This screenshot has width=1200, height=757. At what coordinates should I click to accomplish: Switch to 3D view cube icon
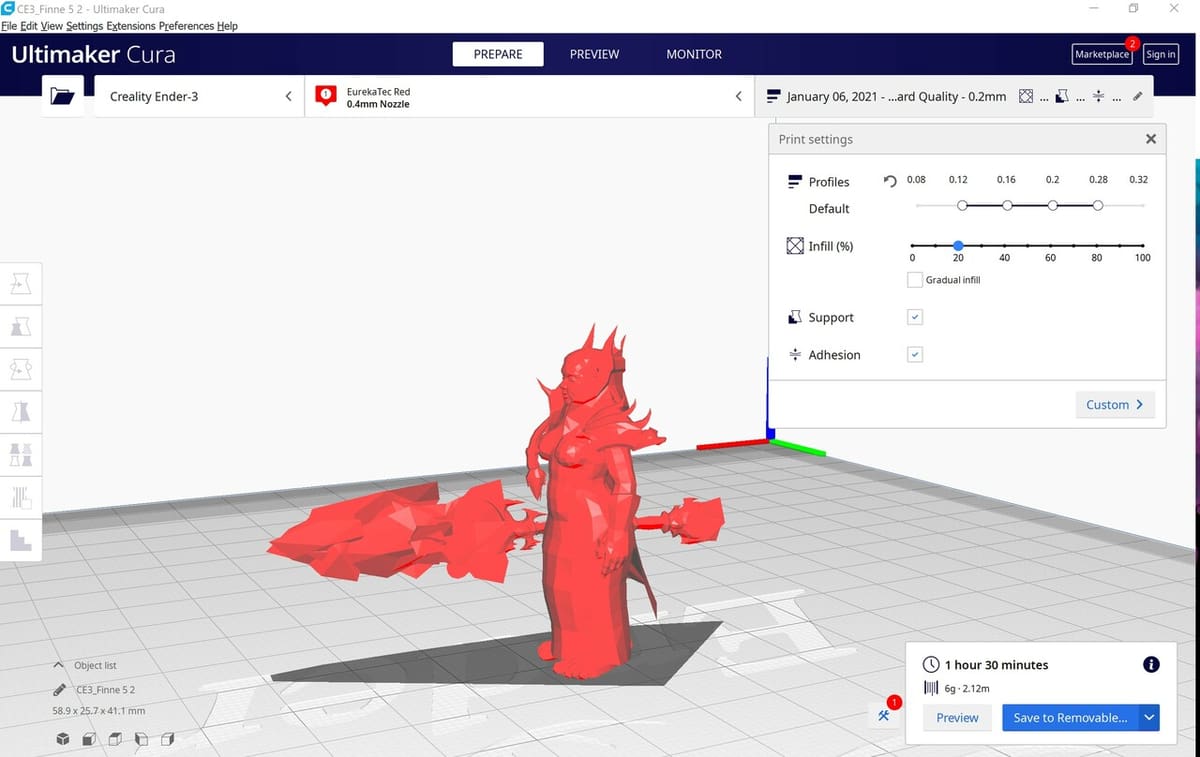click(x=62, y=740)
